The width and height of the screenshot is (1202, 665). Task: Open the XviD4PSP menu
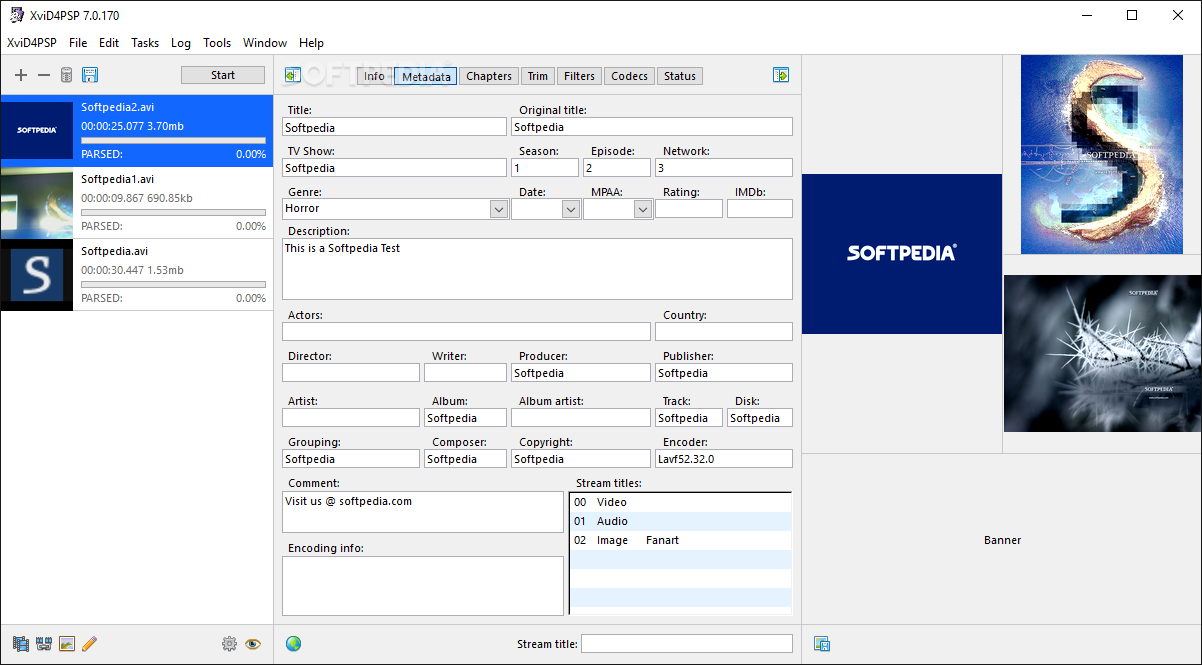pyautogui.click(x=32, y=43)
